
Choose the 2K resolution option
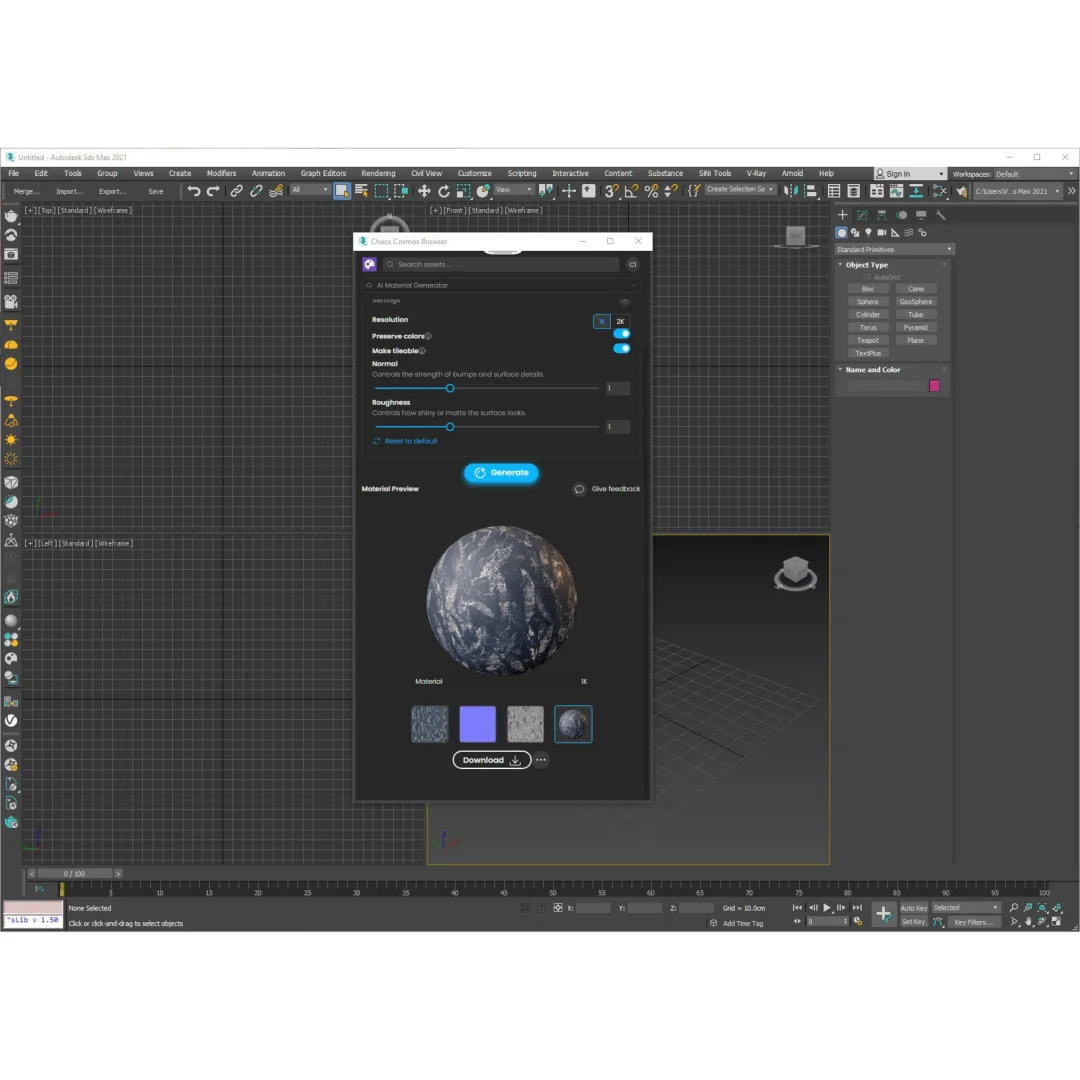point(620,321)
